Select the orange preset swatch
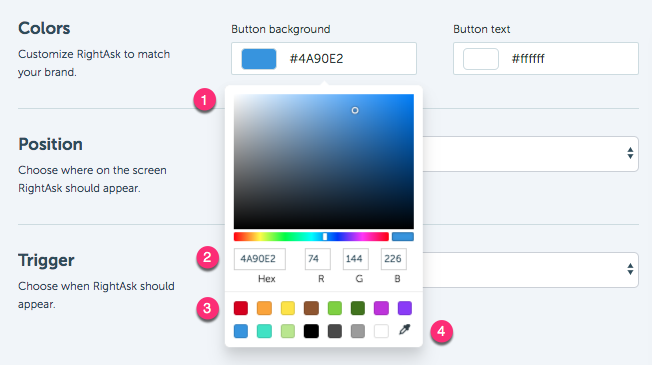Viewport: 652px width, 365px height. 264,308
